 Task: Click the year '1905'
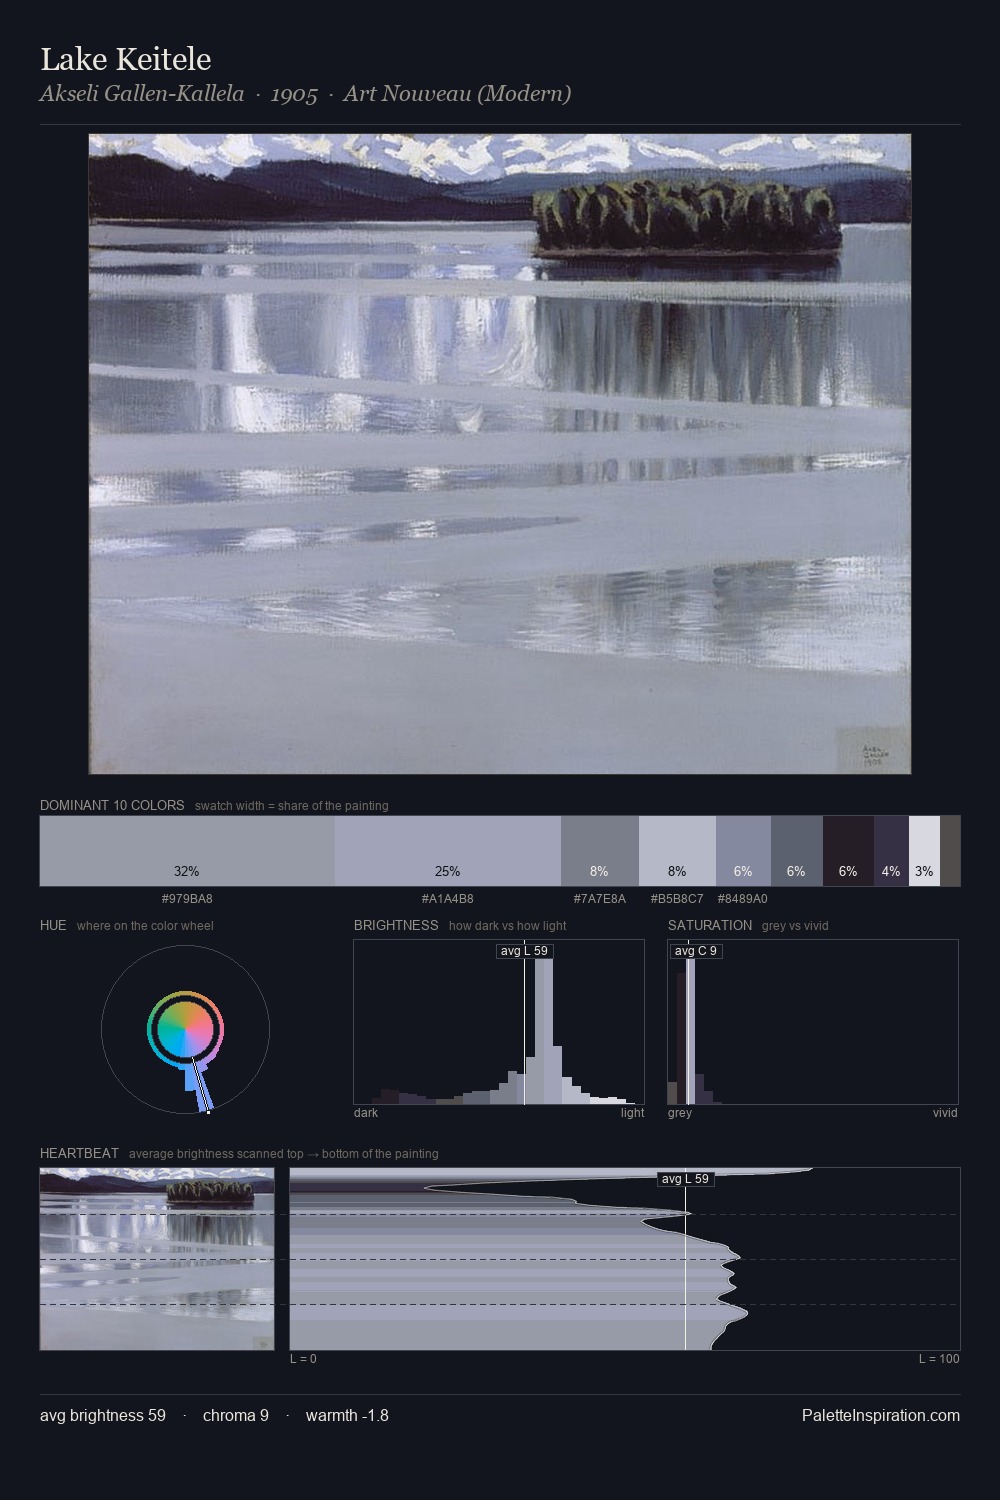pos(294,94)
